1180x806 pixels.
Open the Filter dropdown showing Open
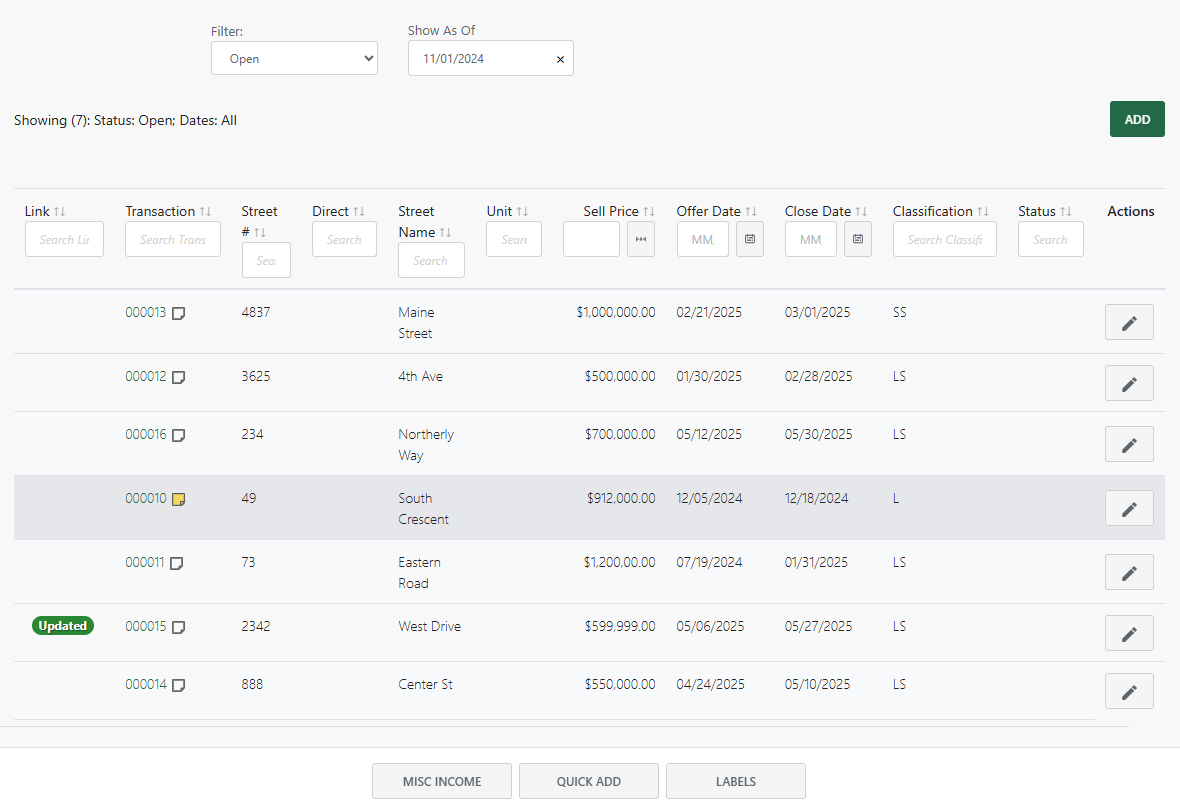pyautogui.click(x=294, y=58)
